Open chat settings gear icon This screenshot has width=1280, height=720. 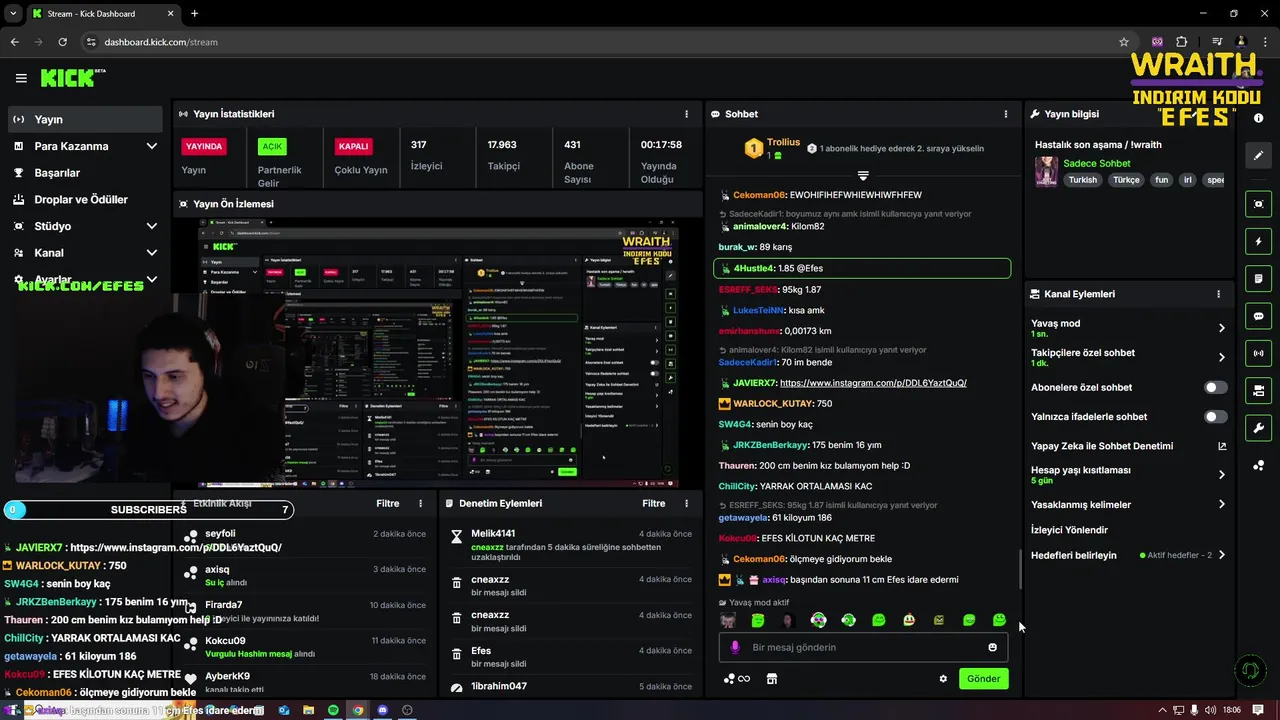tap(943, 678)
